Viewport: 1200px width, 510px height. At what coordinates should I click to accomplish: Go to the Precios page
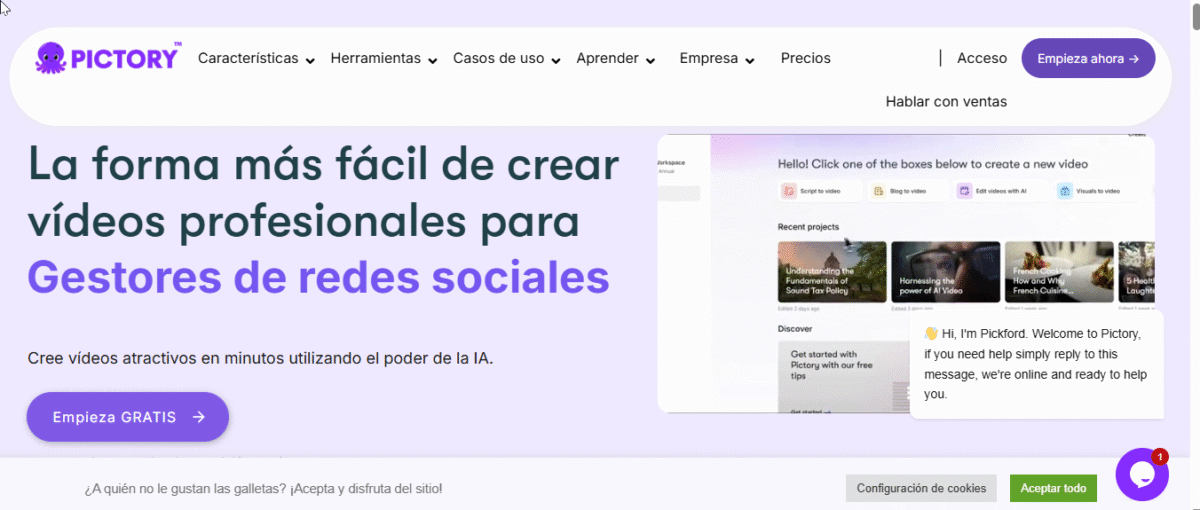pyautogui.click(x=805, y=58)
